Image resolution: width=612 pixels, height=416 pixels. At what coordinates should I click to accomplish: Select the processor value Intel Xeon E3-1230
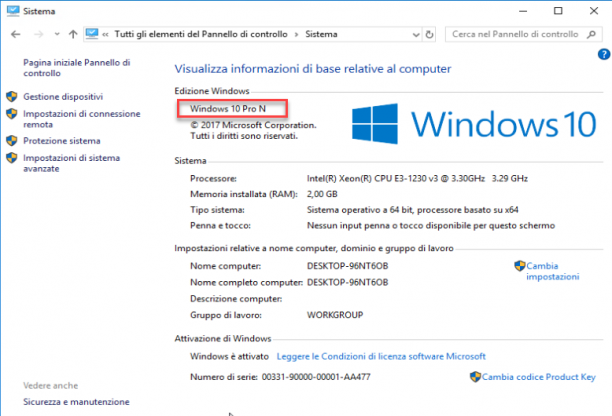click(417, 178)
